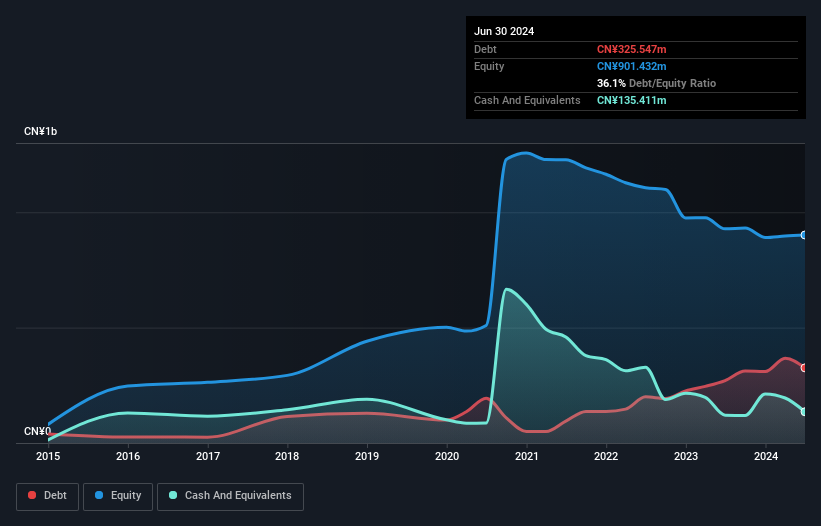
Task: Click the 2015 axis label
Action: [48, 456]
